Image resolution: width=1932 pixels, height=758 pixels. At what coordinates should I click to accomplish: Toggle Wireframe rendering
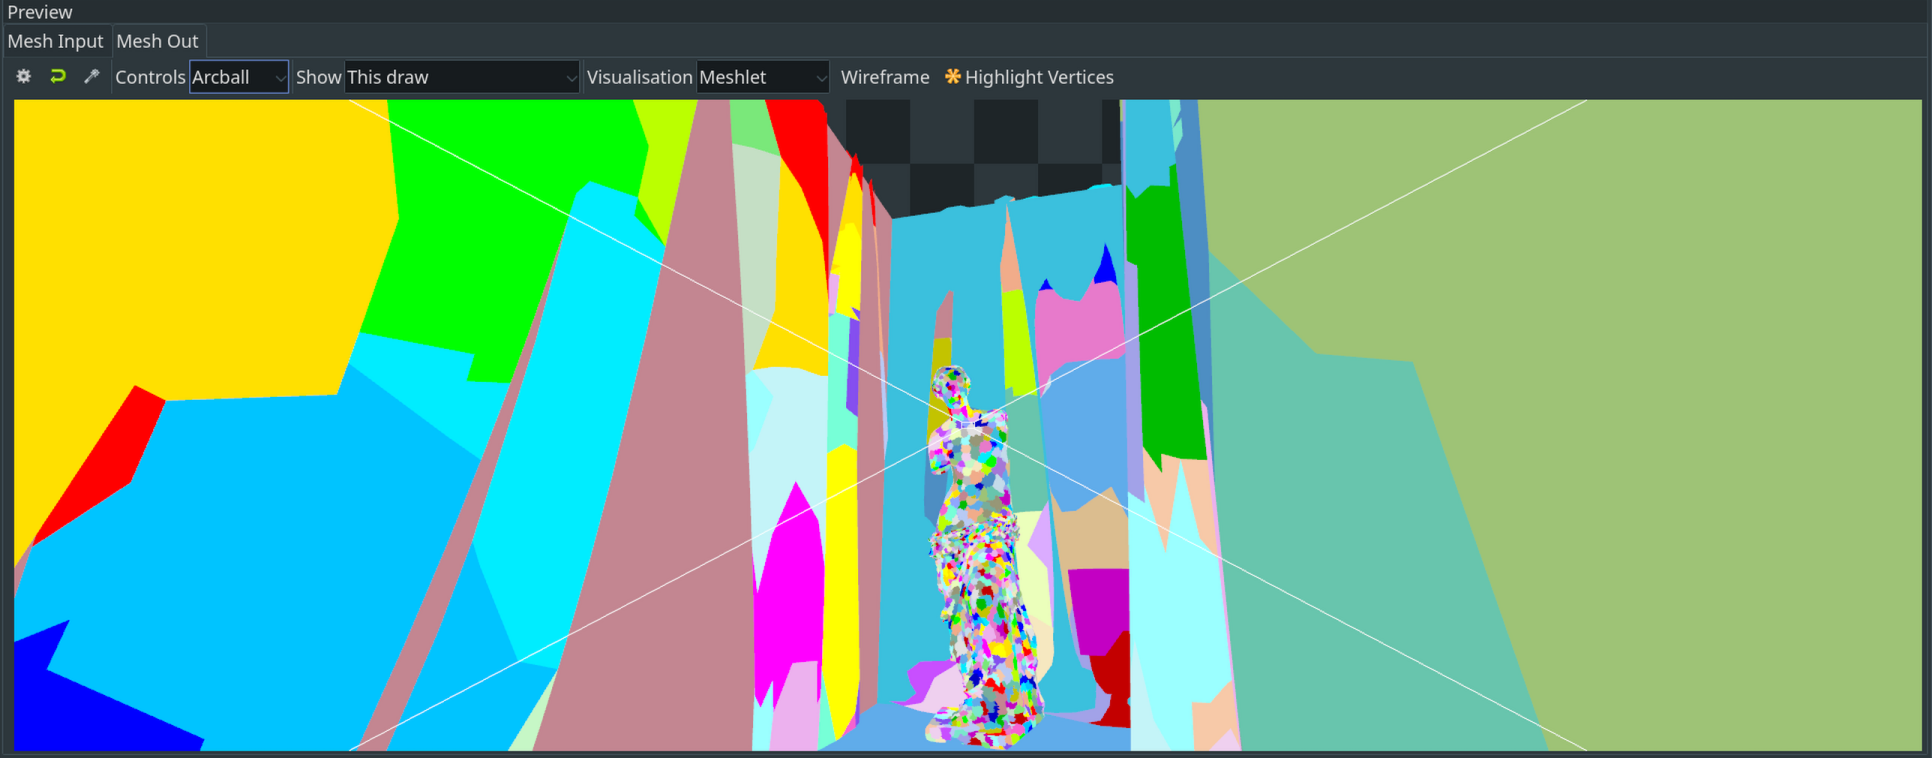pyautogui.click(x=884, y=77)
